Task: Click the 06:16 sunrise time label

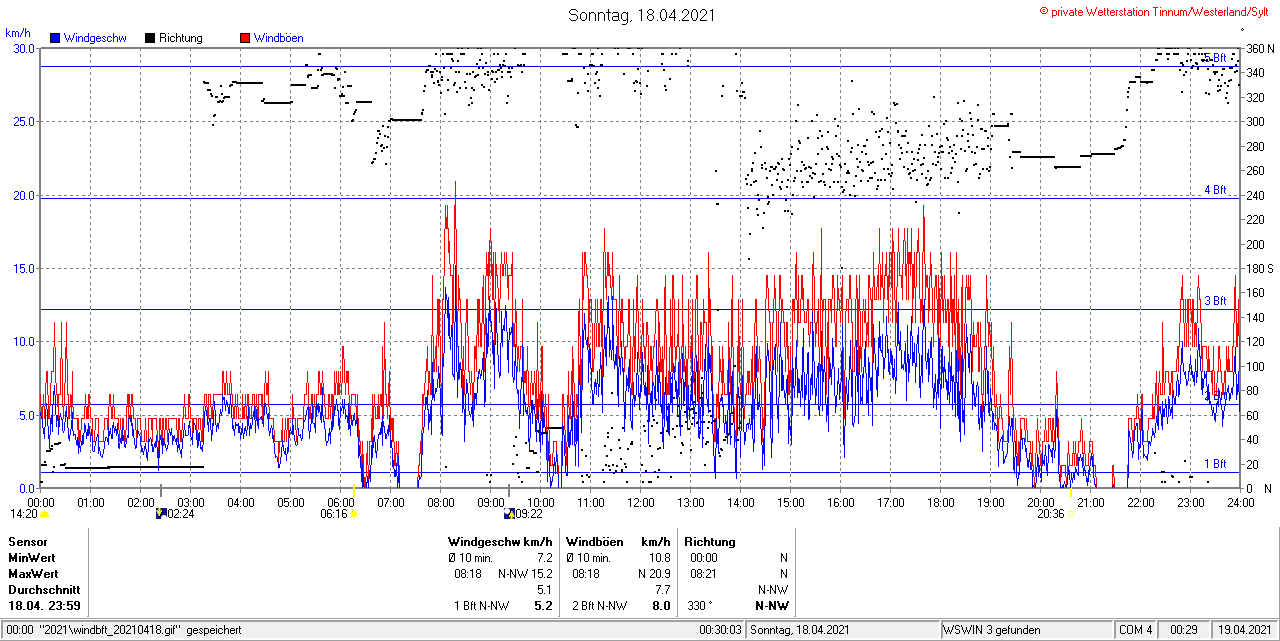Action: tap(334, 514)
